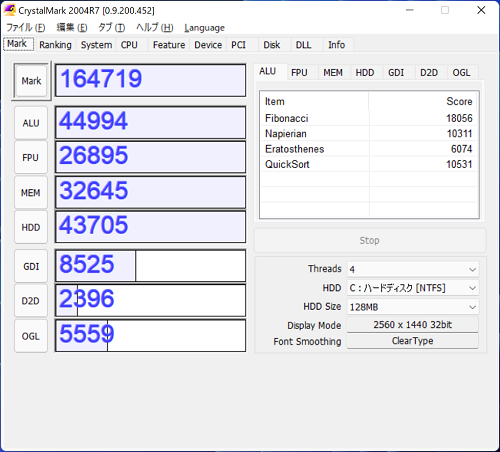This screenshot has height=452, width=500.
Task: Open the ヘルプ (H) menu
Action: pos(155,28)
